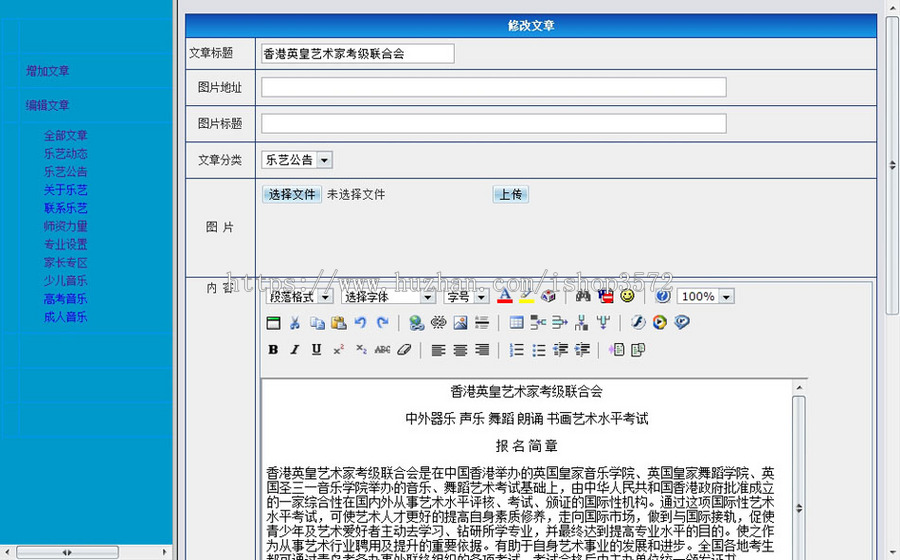Click the 上传 upload button

click(510, 195)
